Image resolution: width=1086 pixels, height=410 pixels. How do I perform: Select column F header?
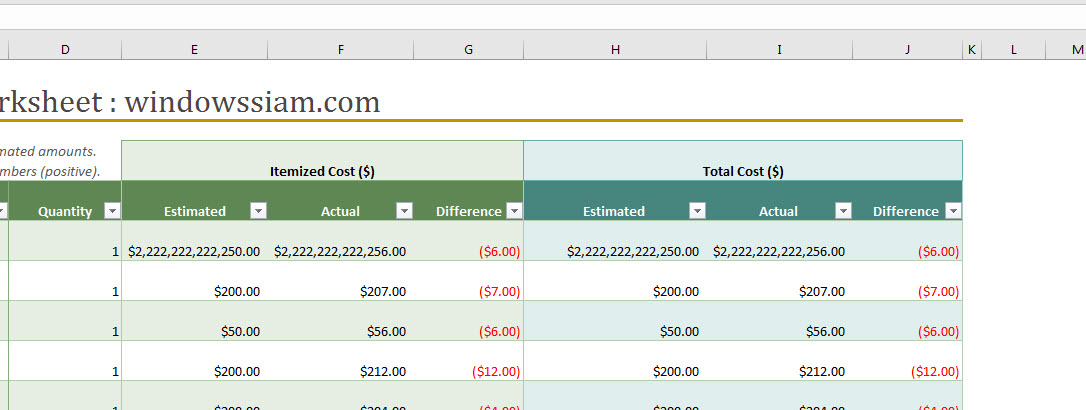(341, 50)
